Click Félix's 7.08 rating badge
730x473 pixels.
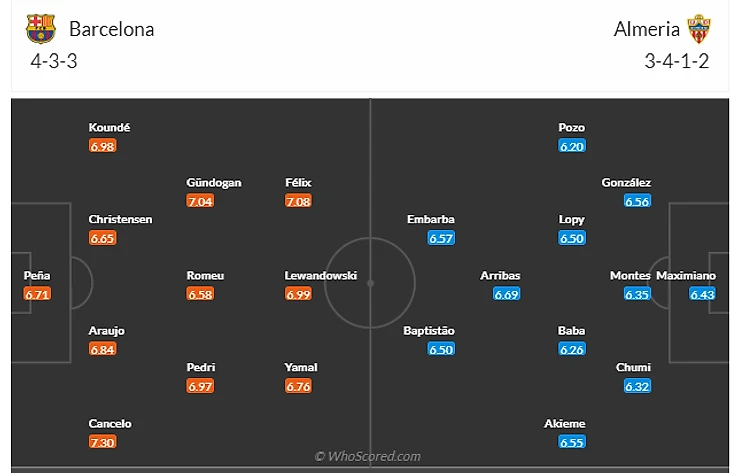[x=298, y=201]
